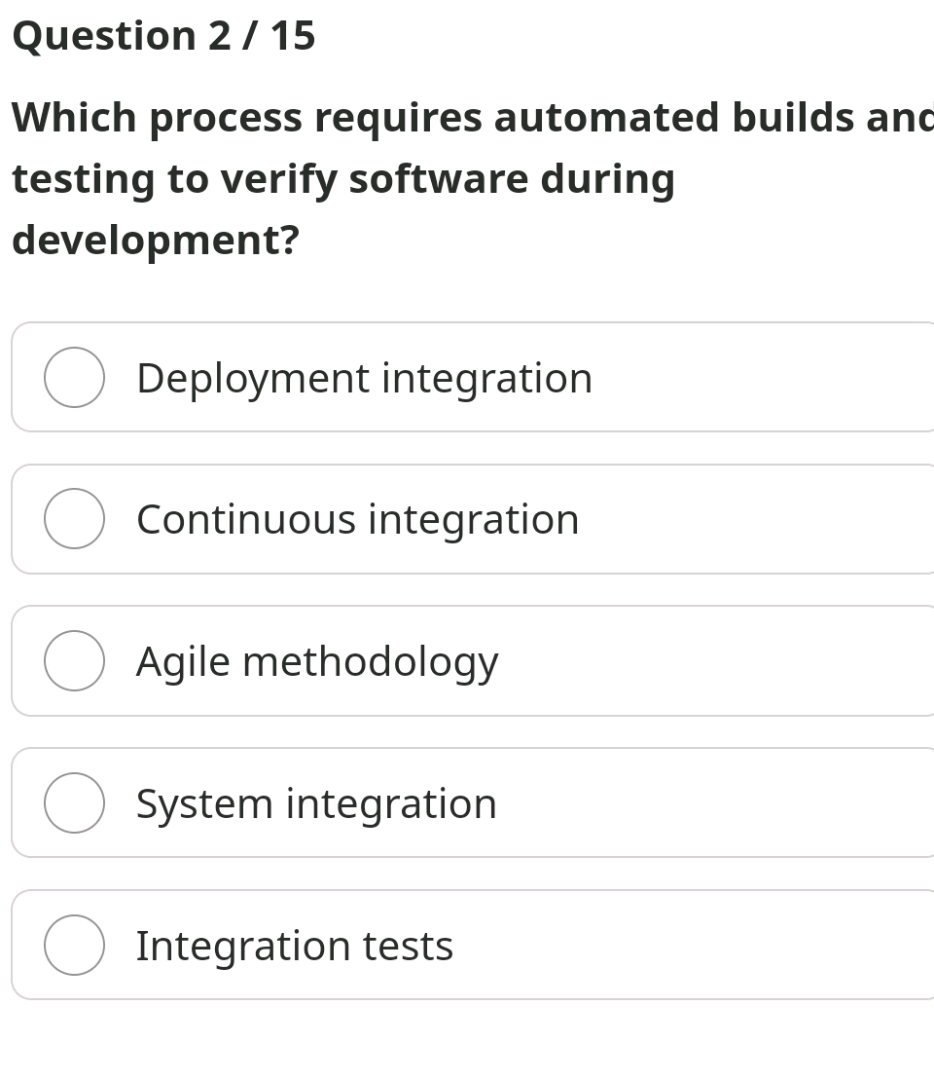Click the question text about automated builds
The height and width of the screenshot is (1080, 934).
pos(400,178)
